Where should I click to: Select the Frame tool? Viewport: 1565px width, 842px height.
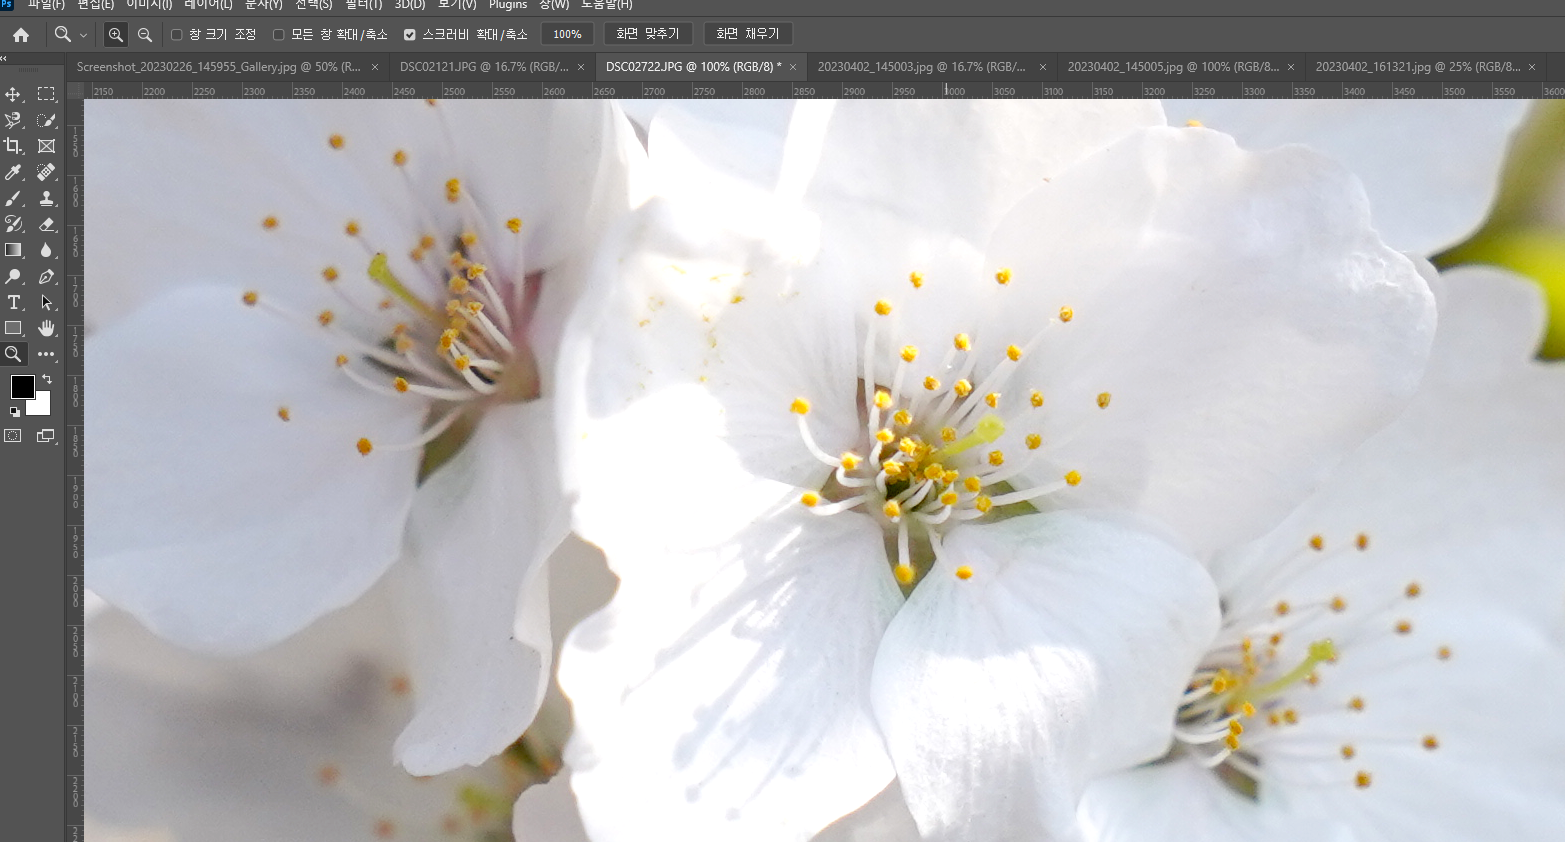[46, 146]
